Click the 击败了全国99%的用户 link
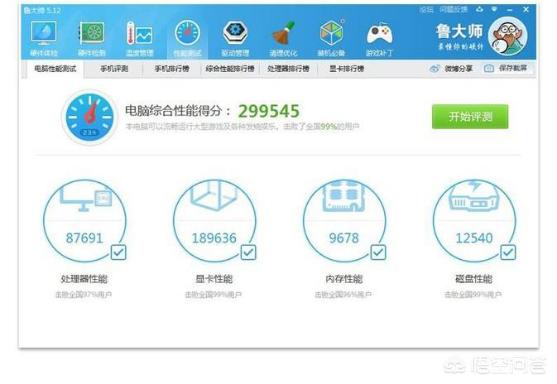Viewport: 557px width, 384px height. click(x=321, y=126)
